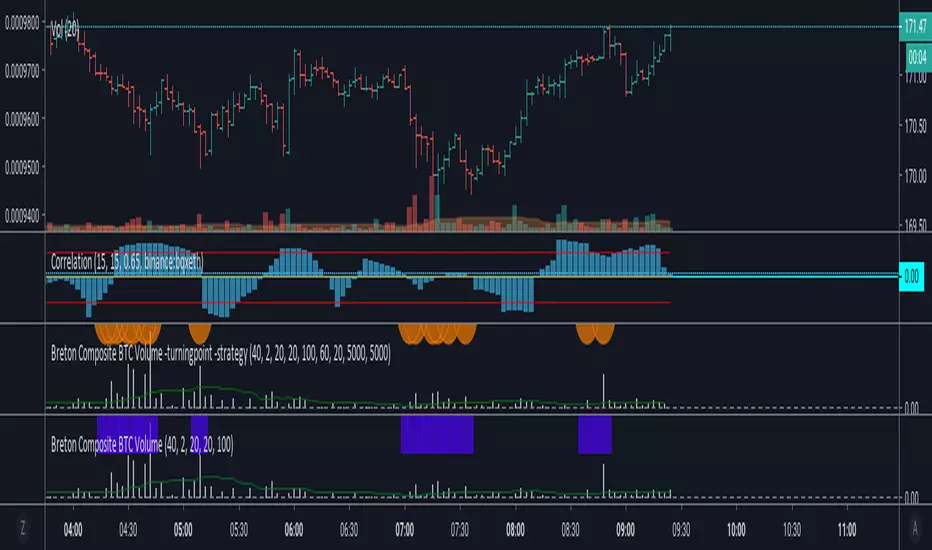Click the Z timezone button
The width and height of the screenshot is (932, 550).
(x=23, y=528)
